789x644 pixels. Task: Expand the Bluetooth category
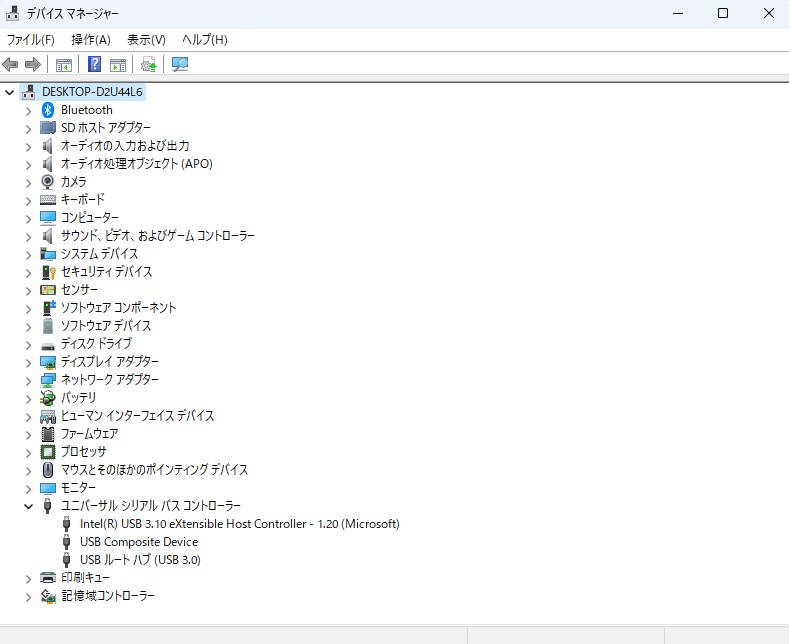(29, 111)
